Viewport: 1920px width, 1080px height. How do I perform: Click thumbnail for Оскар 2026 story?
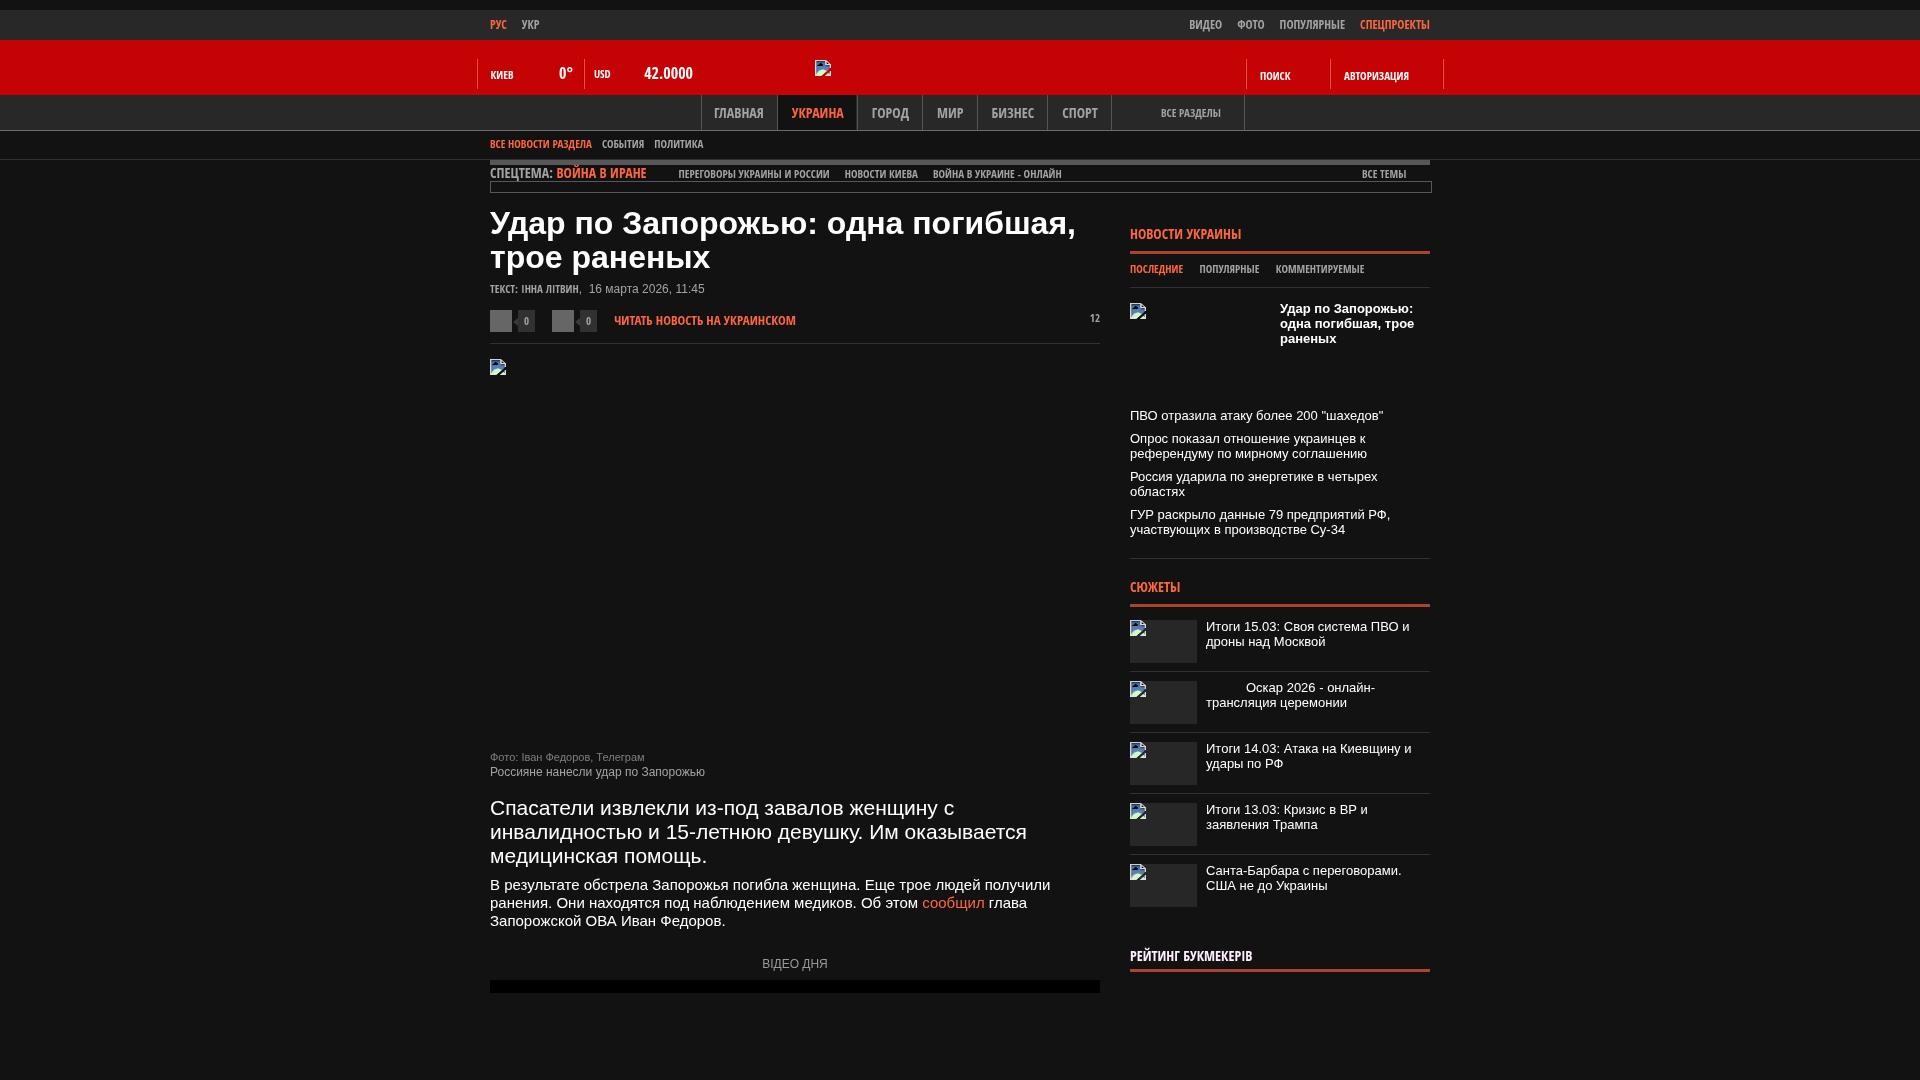click(1163, 702)
